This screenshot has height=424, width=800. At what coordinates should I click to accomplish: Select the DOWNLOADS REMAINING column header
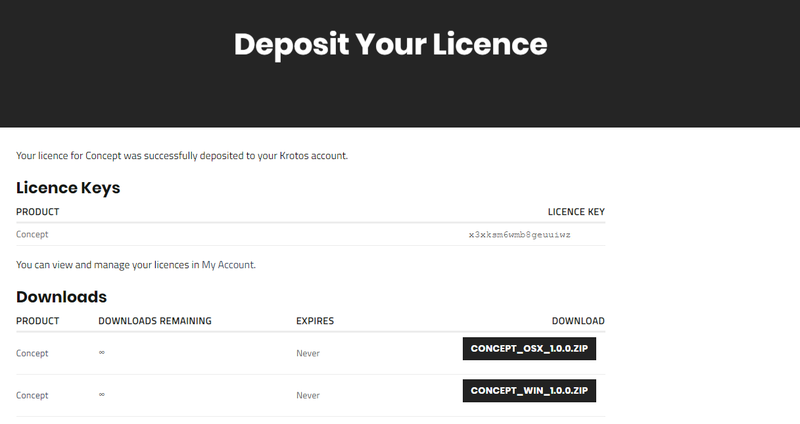155,321
